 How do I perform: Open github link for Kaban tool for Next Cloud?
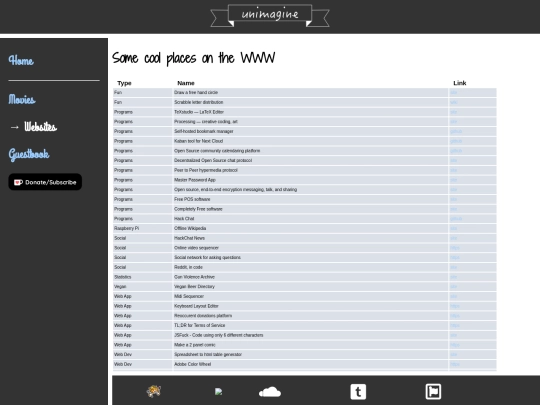tap(456, 141)
